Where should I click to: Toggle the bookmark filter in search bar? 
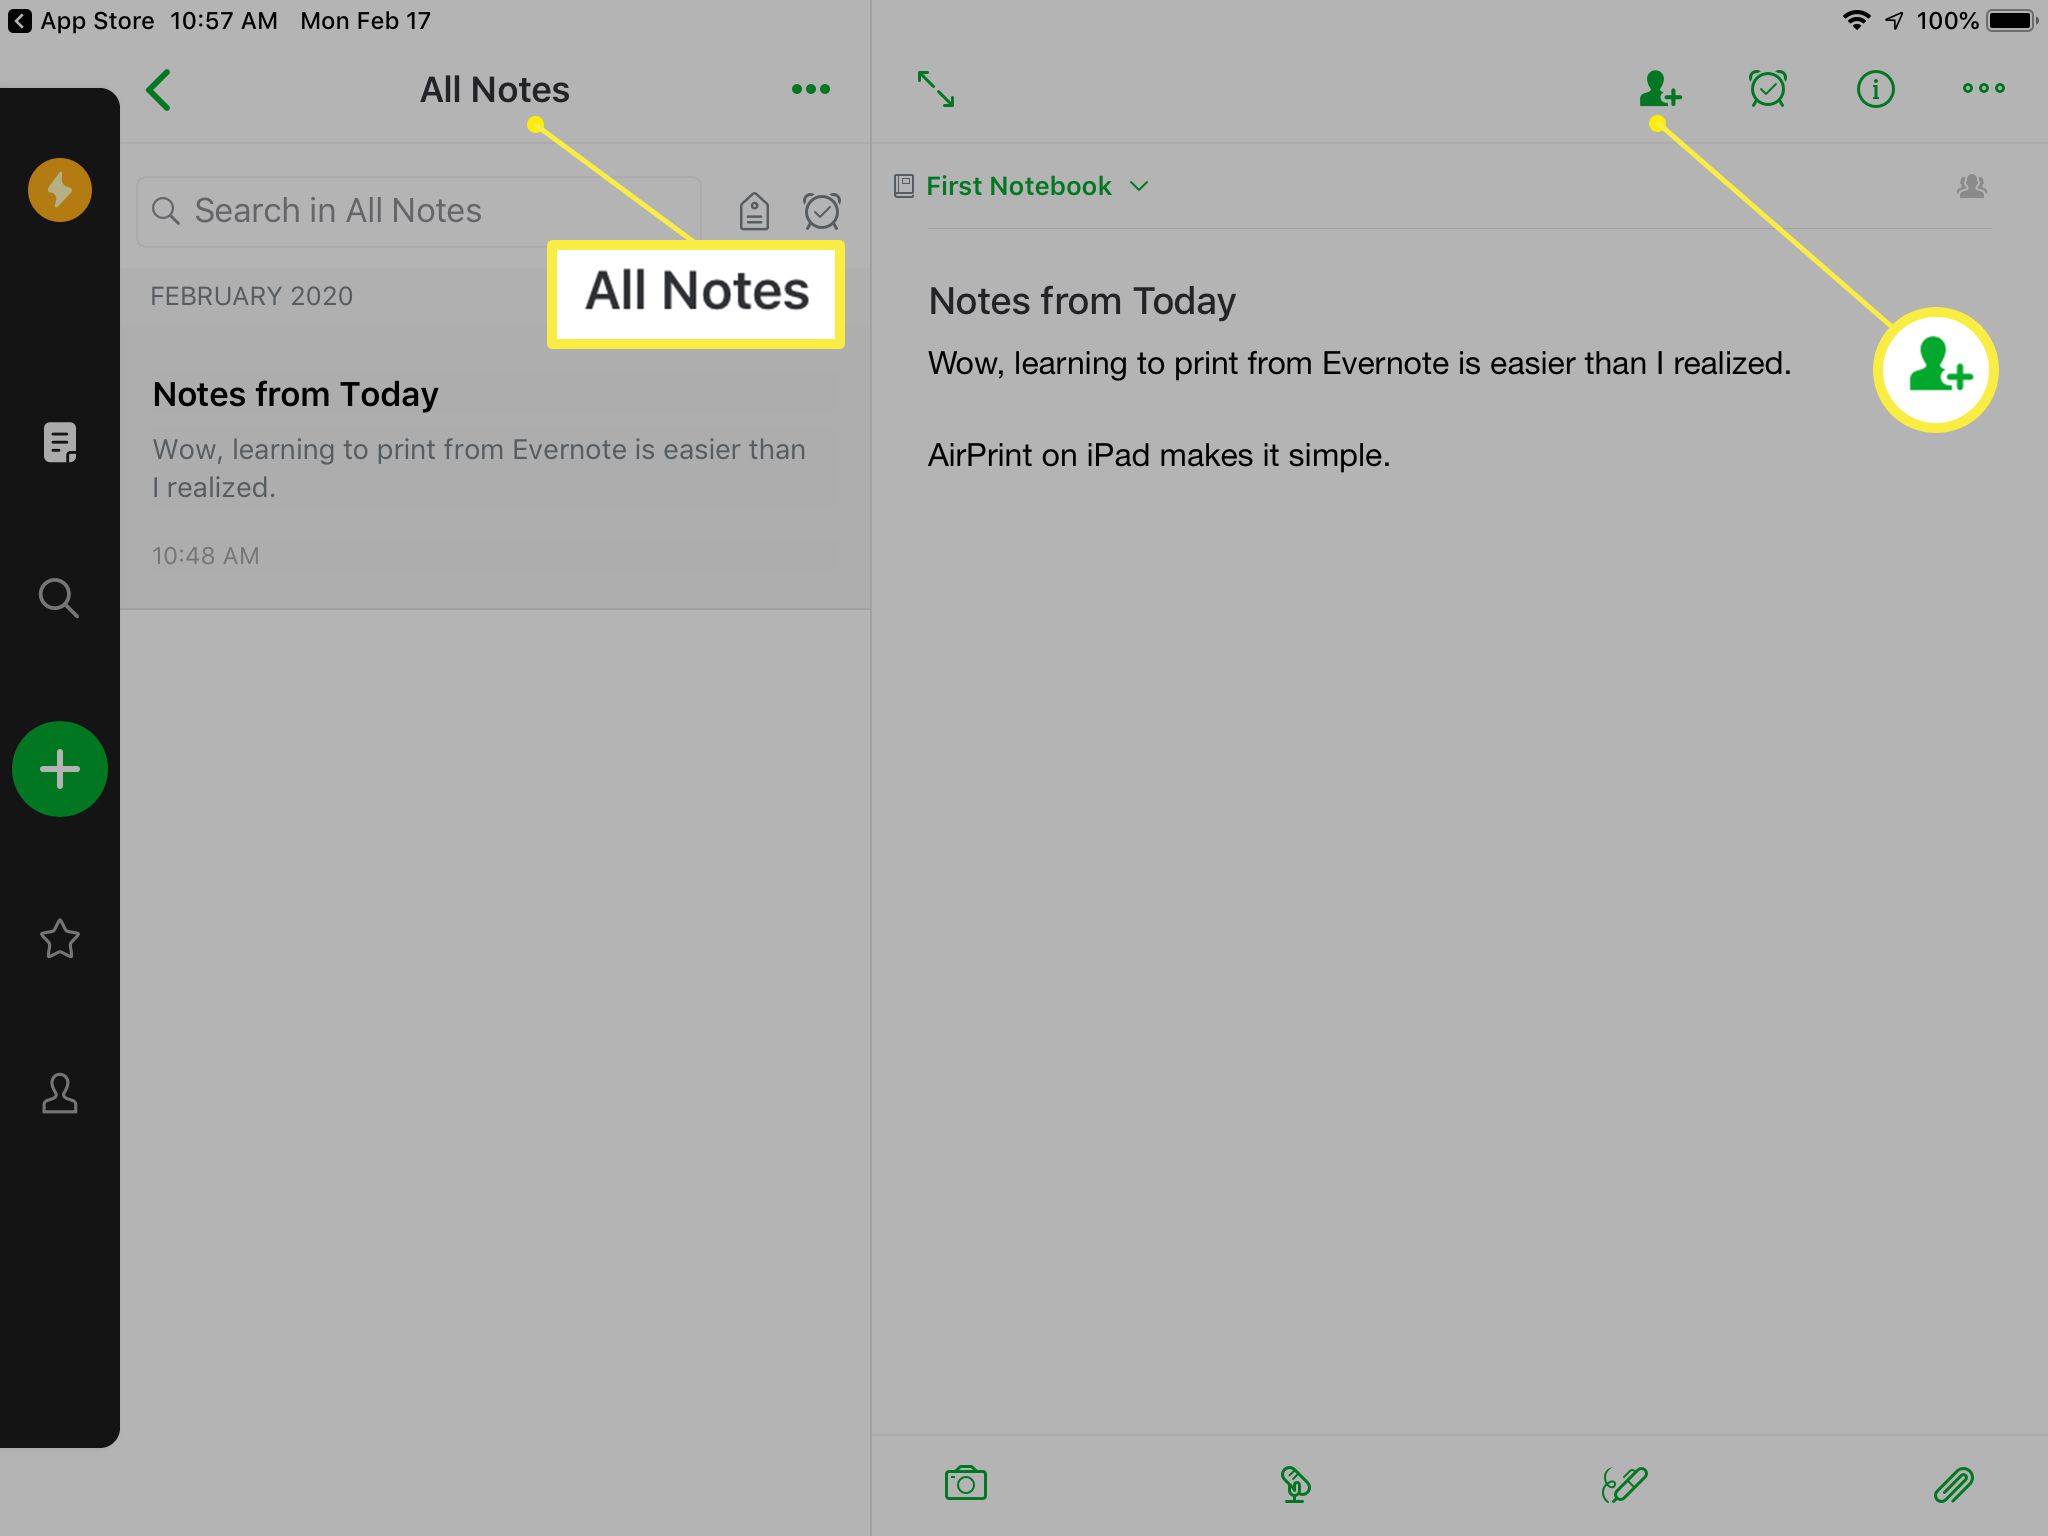click(x=753, y=210)
